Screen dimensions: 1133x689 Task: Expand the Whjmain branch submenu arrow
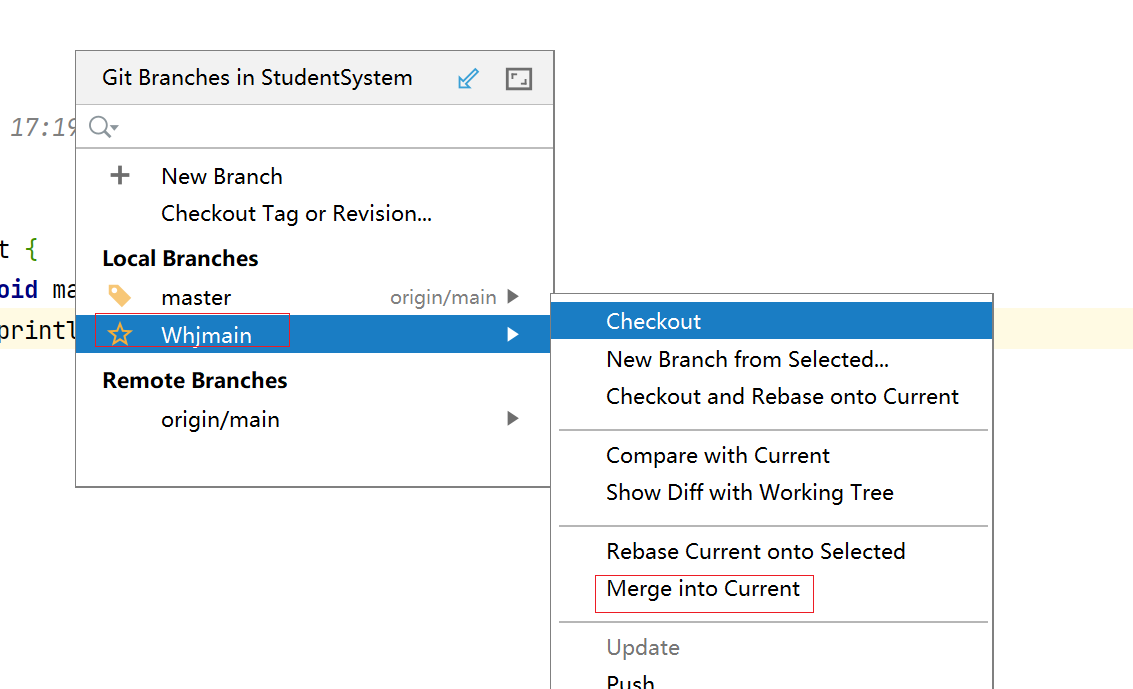point(513,335)
